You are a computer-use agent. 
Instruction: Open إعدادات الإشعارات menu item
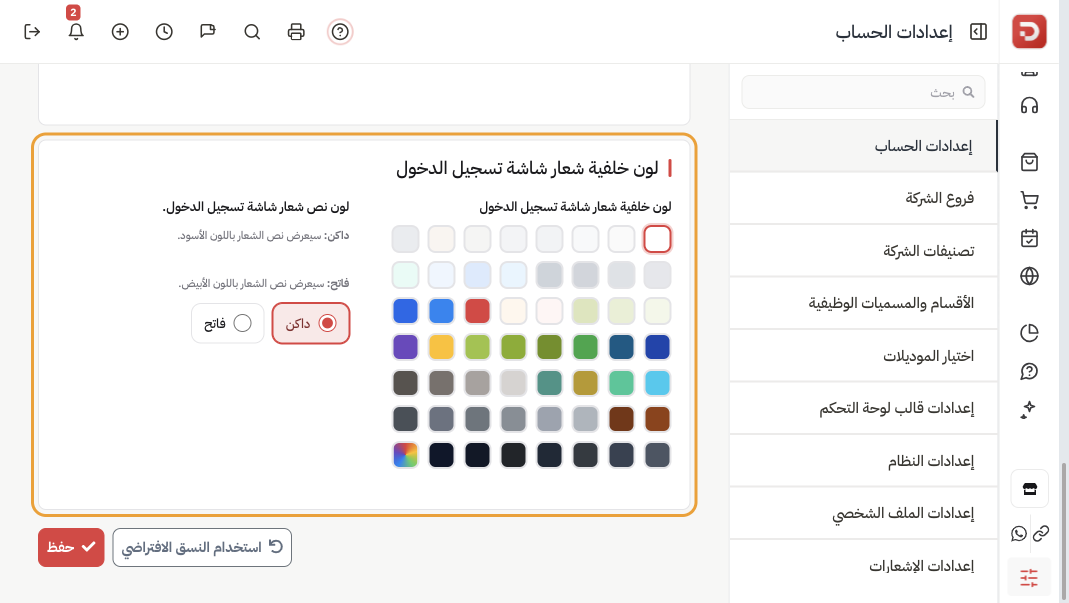(864, 566)
